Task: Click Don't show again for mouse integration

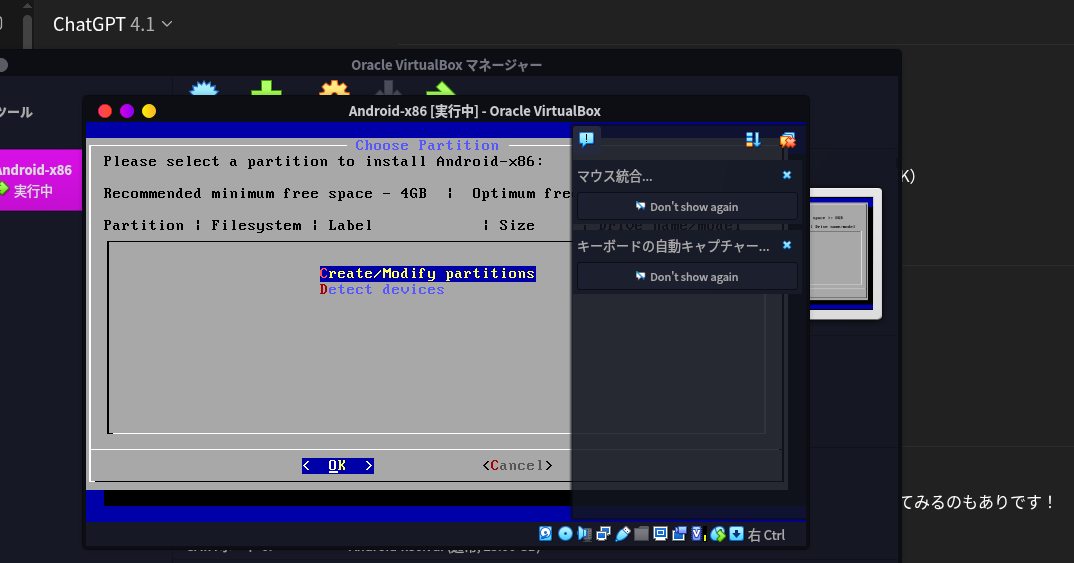Action: (687, 207)
